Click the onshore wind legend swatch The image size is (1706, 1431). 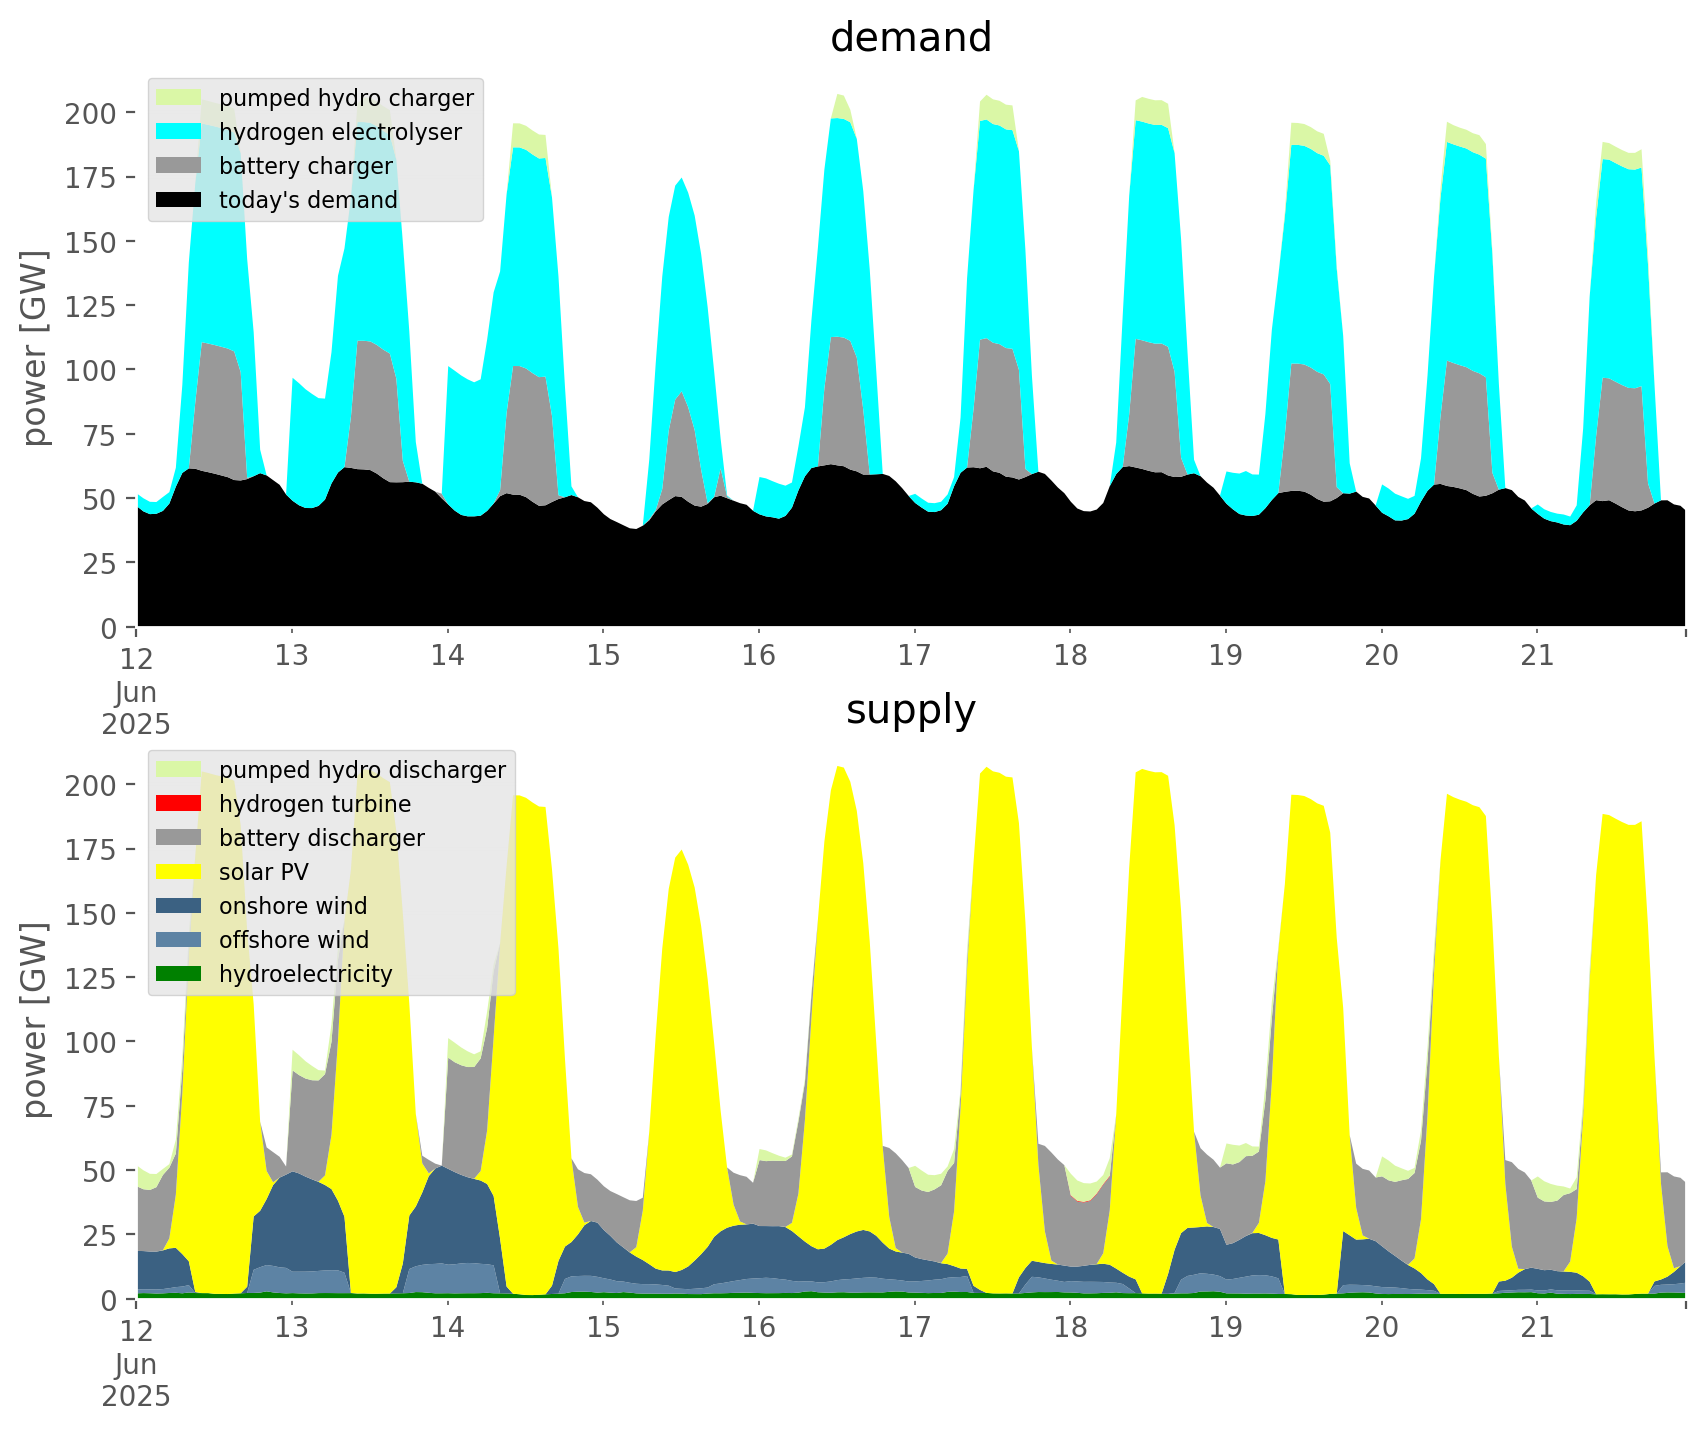[x=179, y=906]
